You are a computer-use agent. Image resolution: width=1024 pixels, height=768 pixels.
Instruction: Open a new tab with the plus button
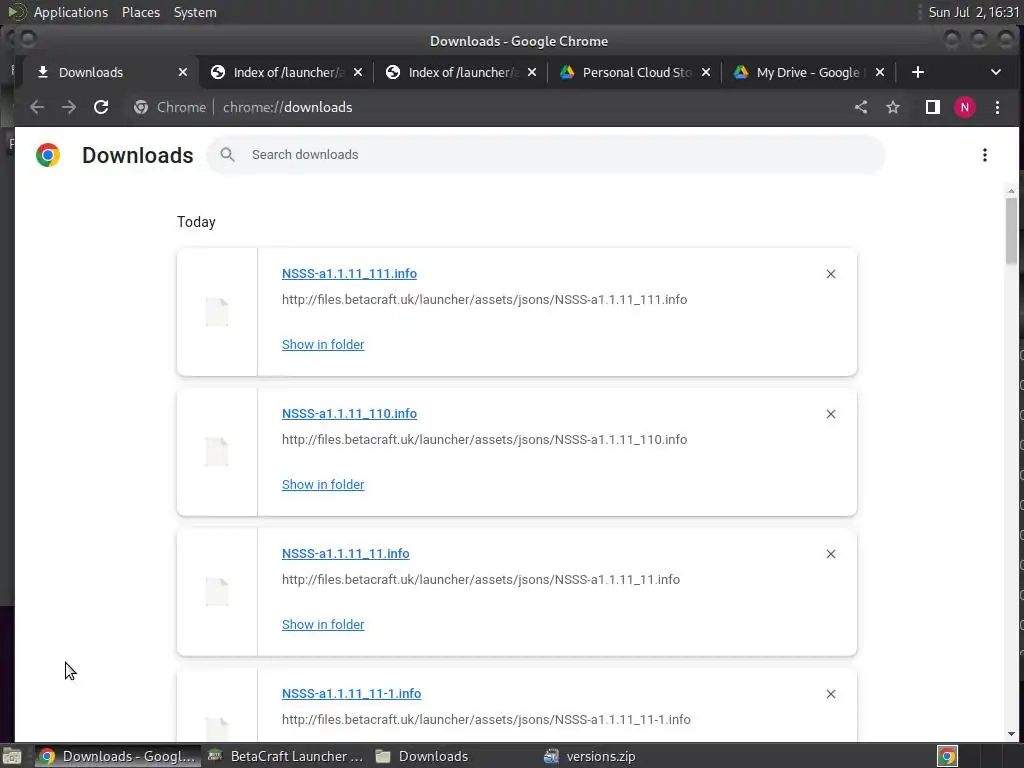(918, 72)
